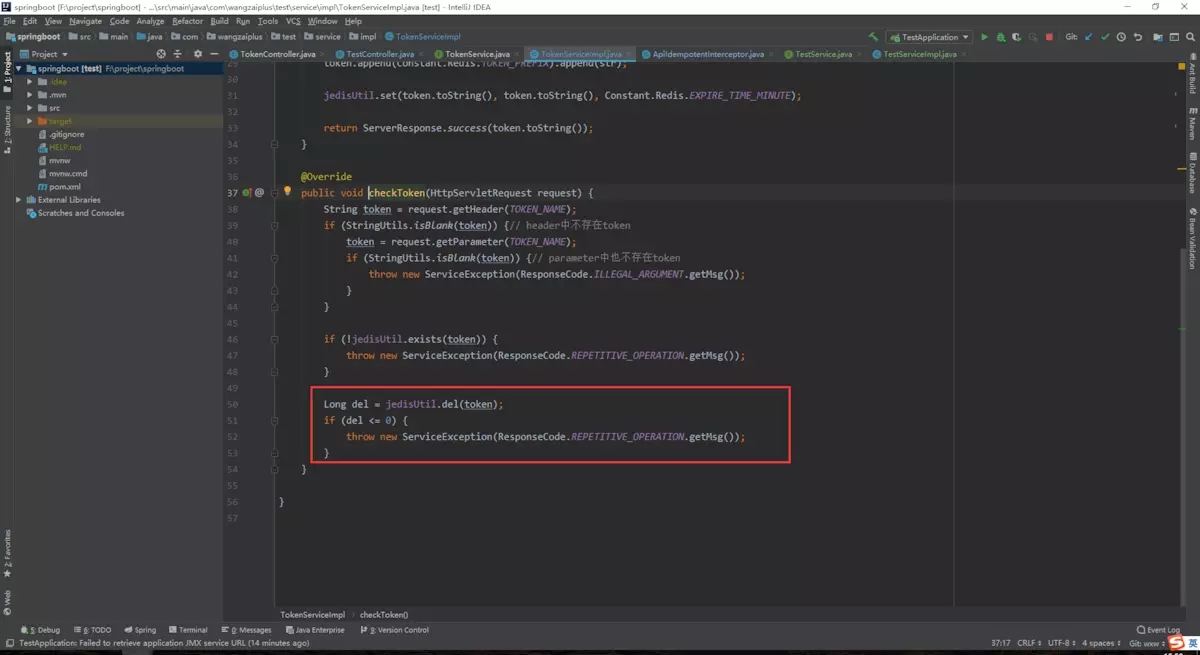Open the Version Control tool window

click(x=394, y=630)
